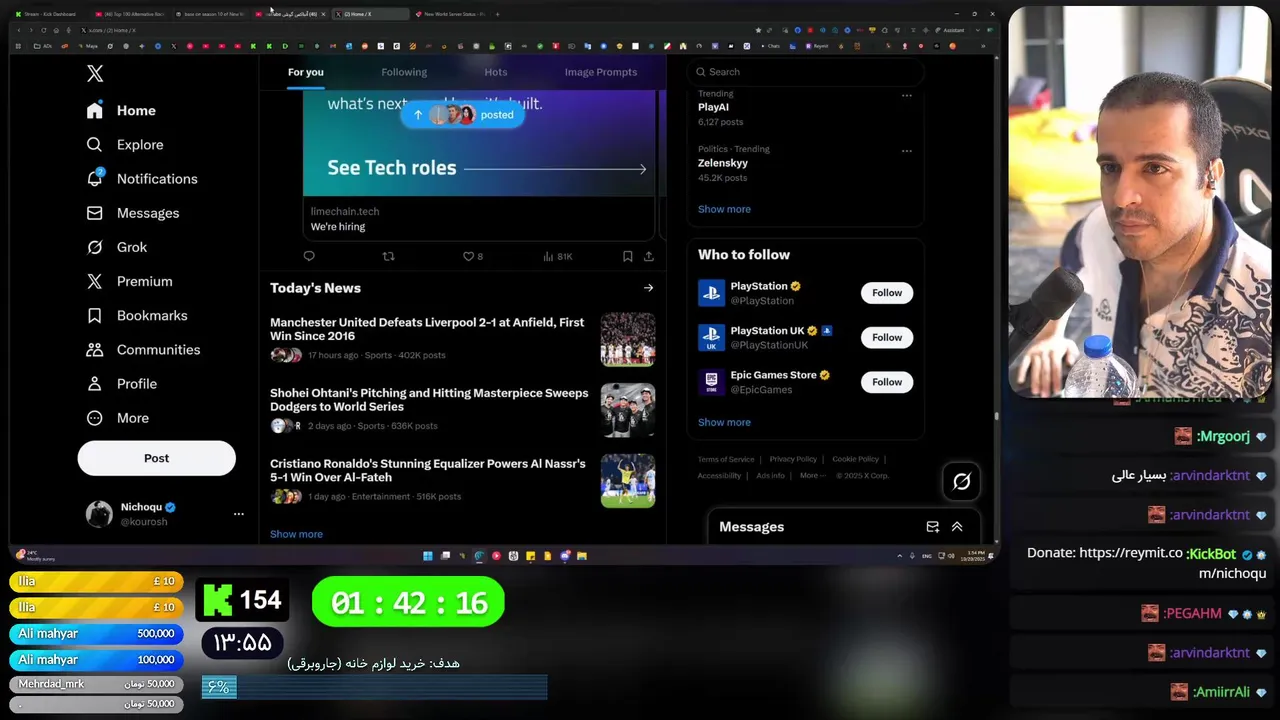The width and height of the screenshot is (1280, 720).
Task: Expand the Messages drawer
Action: pyautogui.click(x=957, y=527)
